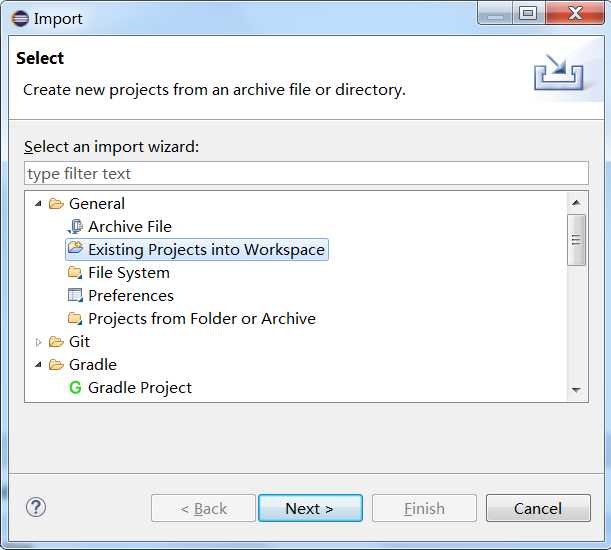Collapse the Gradle tree category
611x550 pixels.
tap(39, 365)
